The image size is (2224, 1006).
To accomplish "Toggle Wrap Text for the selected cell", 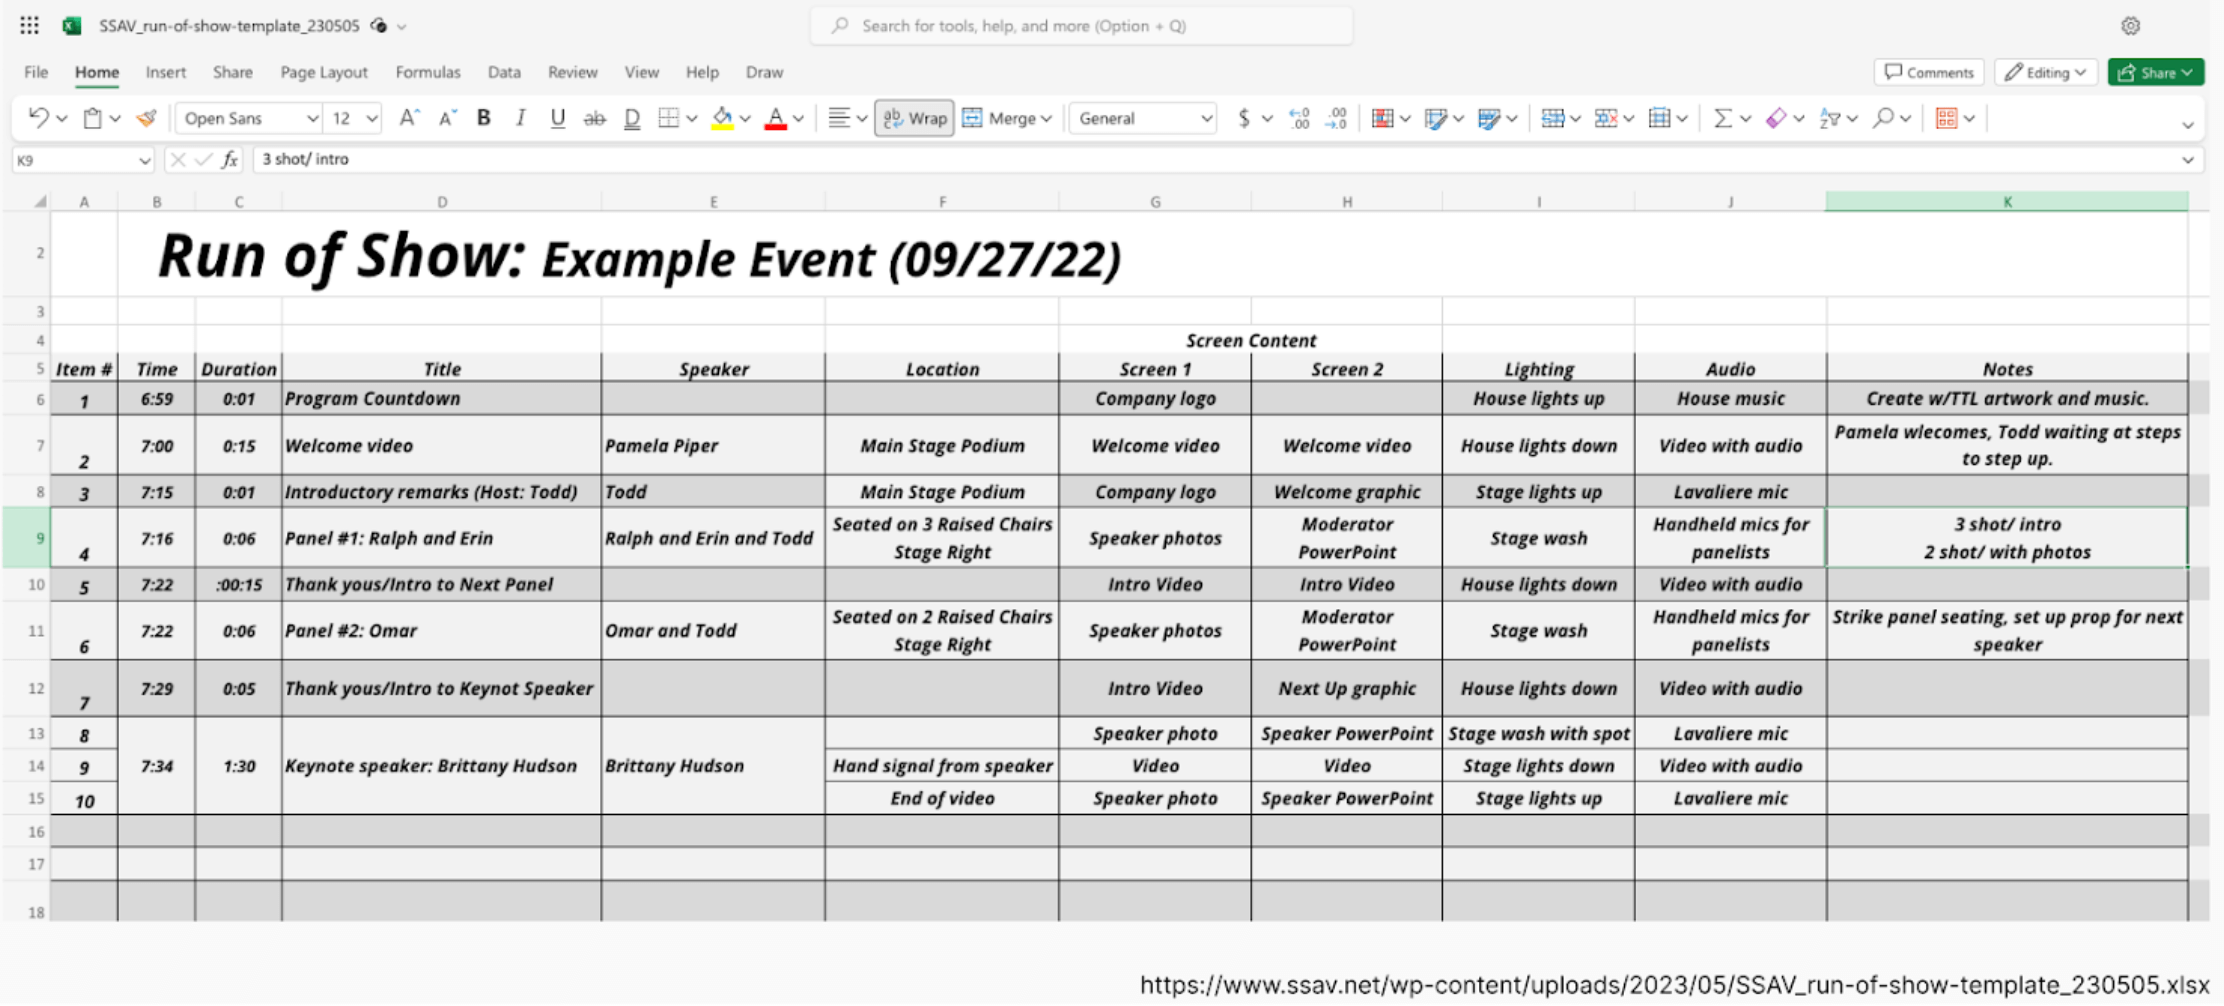I will coord(913,118).
